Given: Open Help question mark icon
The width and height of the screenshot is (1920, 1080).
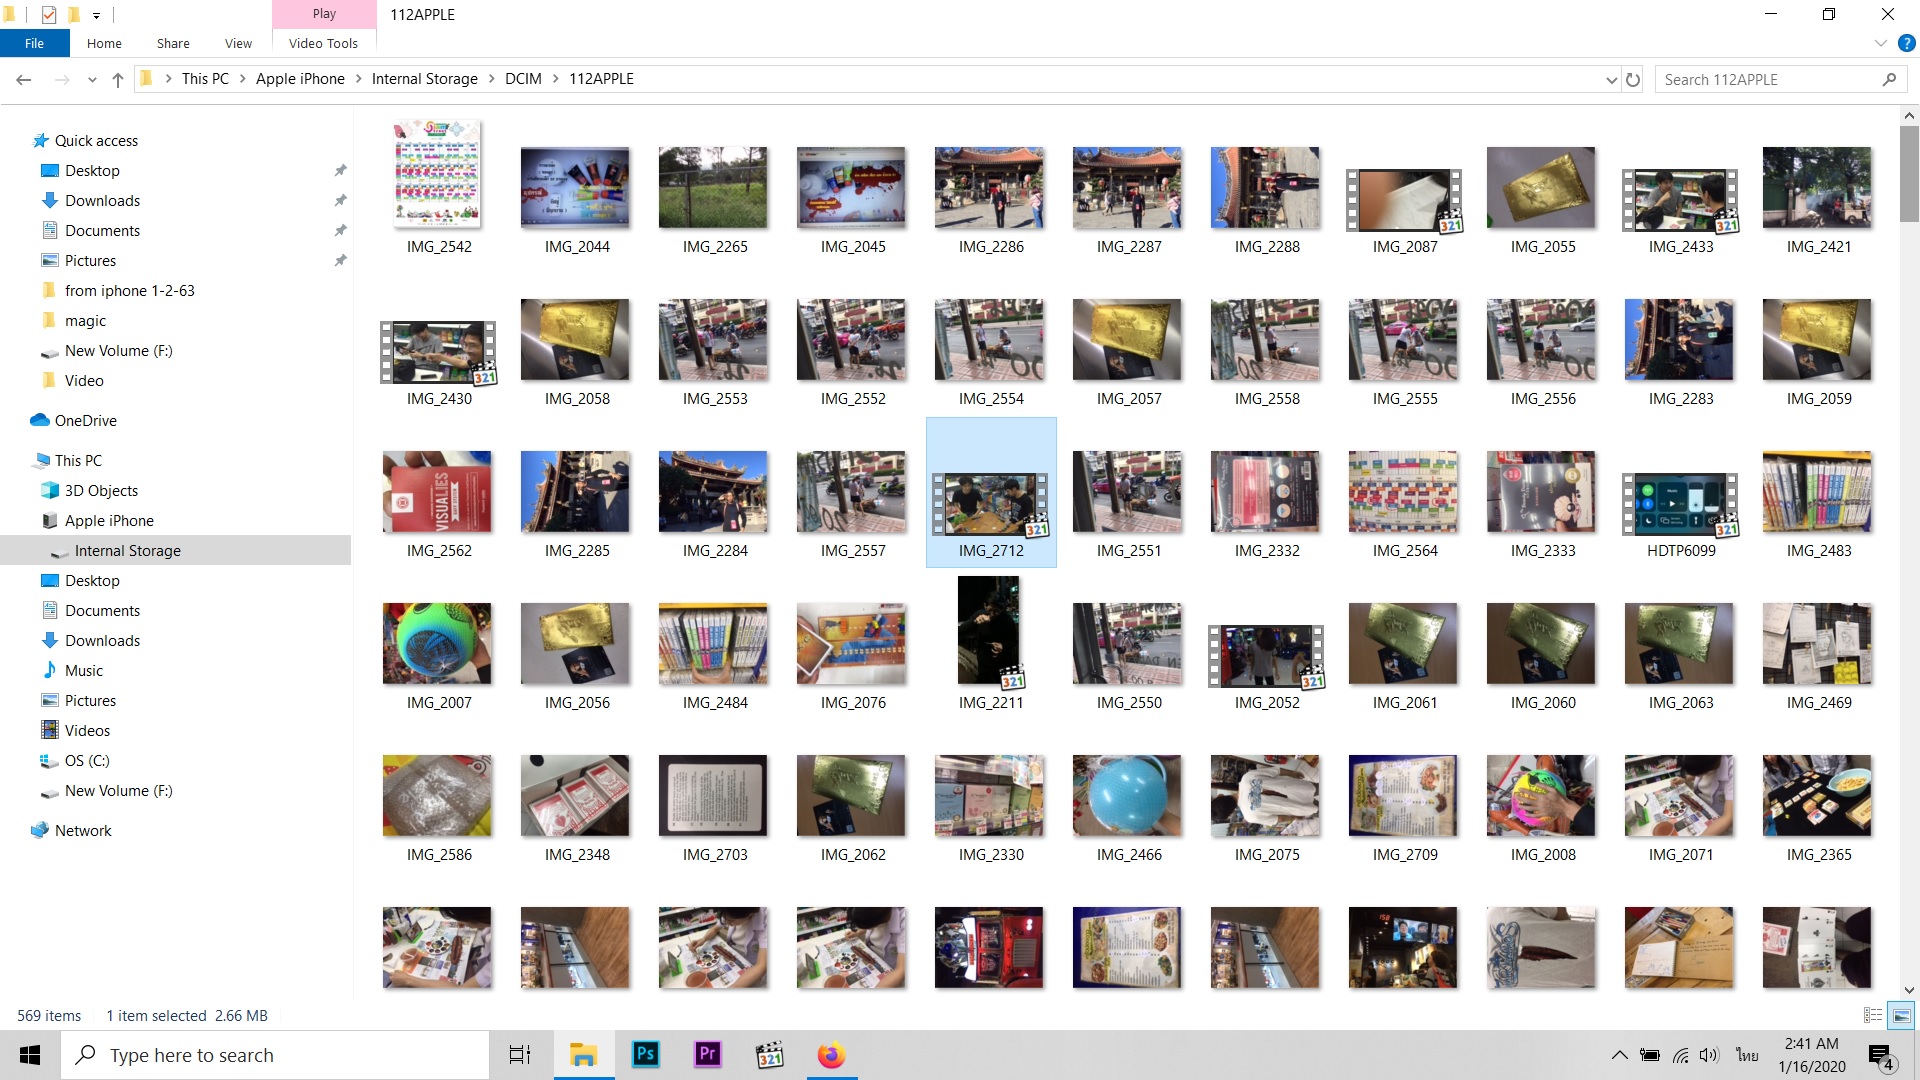Looking at the screenshot, I should pos(1906,43).
